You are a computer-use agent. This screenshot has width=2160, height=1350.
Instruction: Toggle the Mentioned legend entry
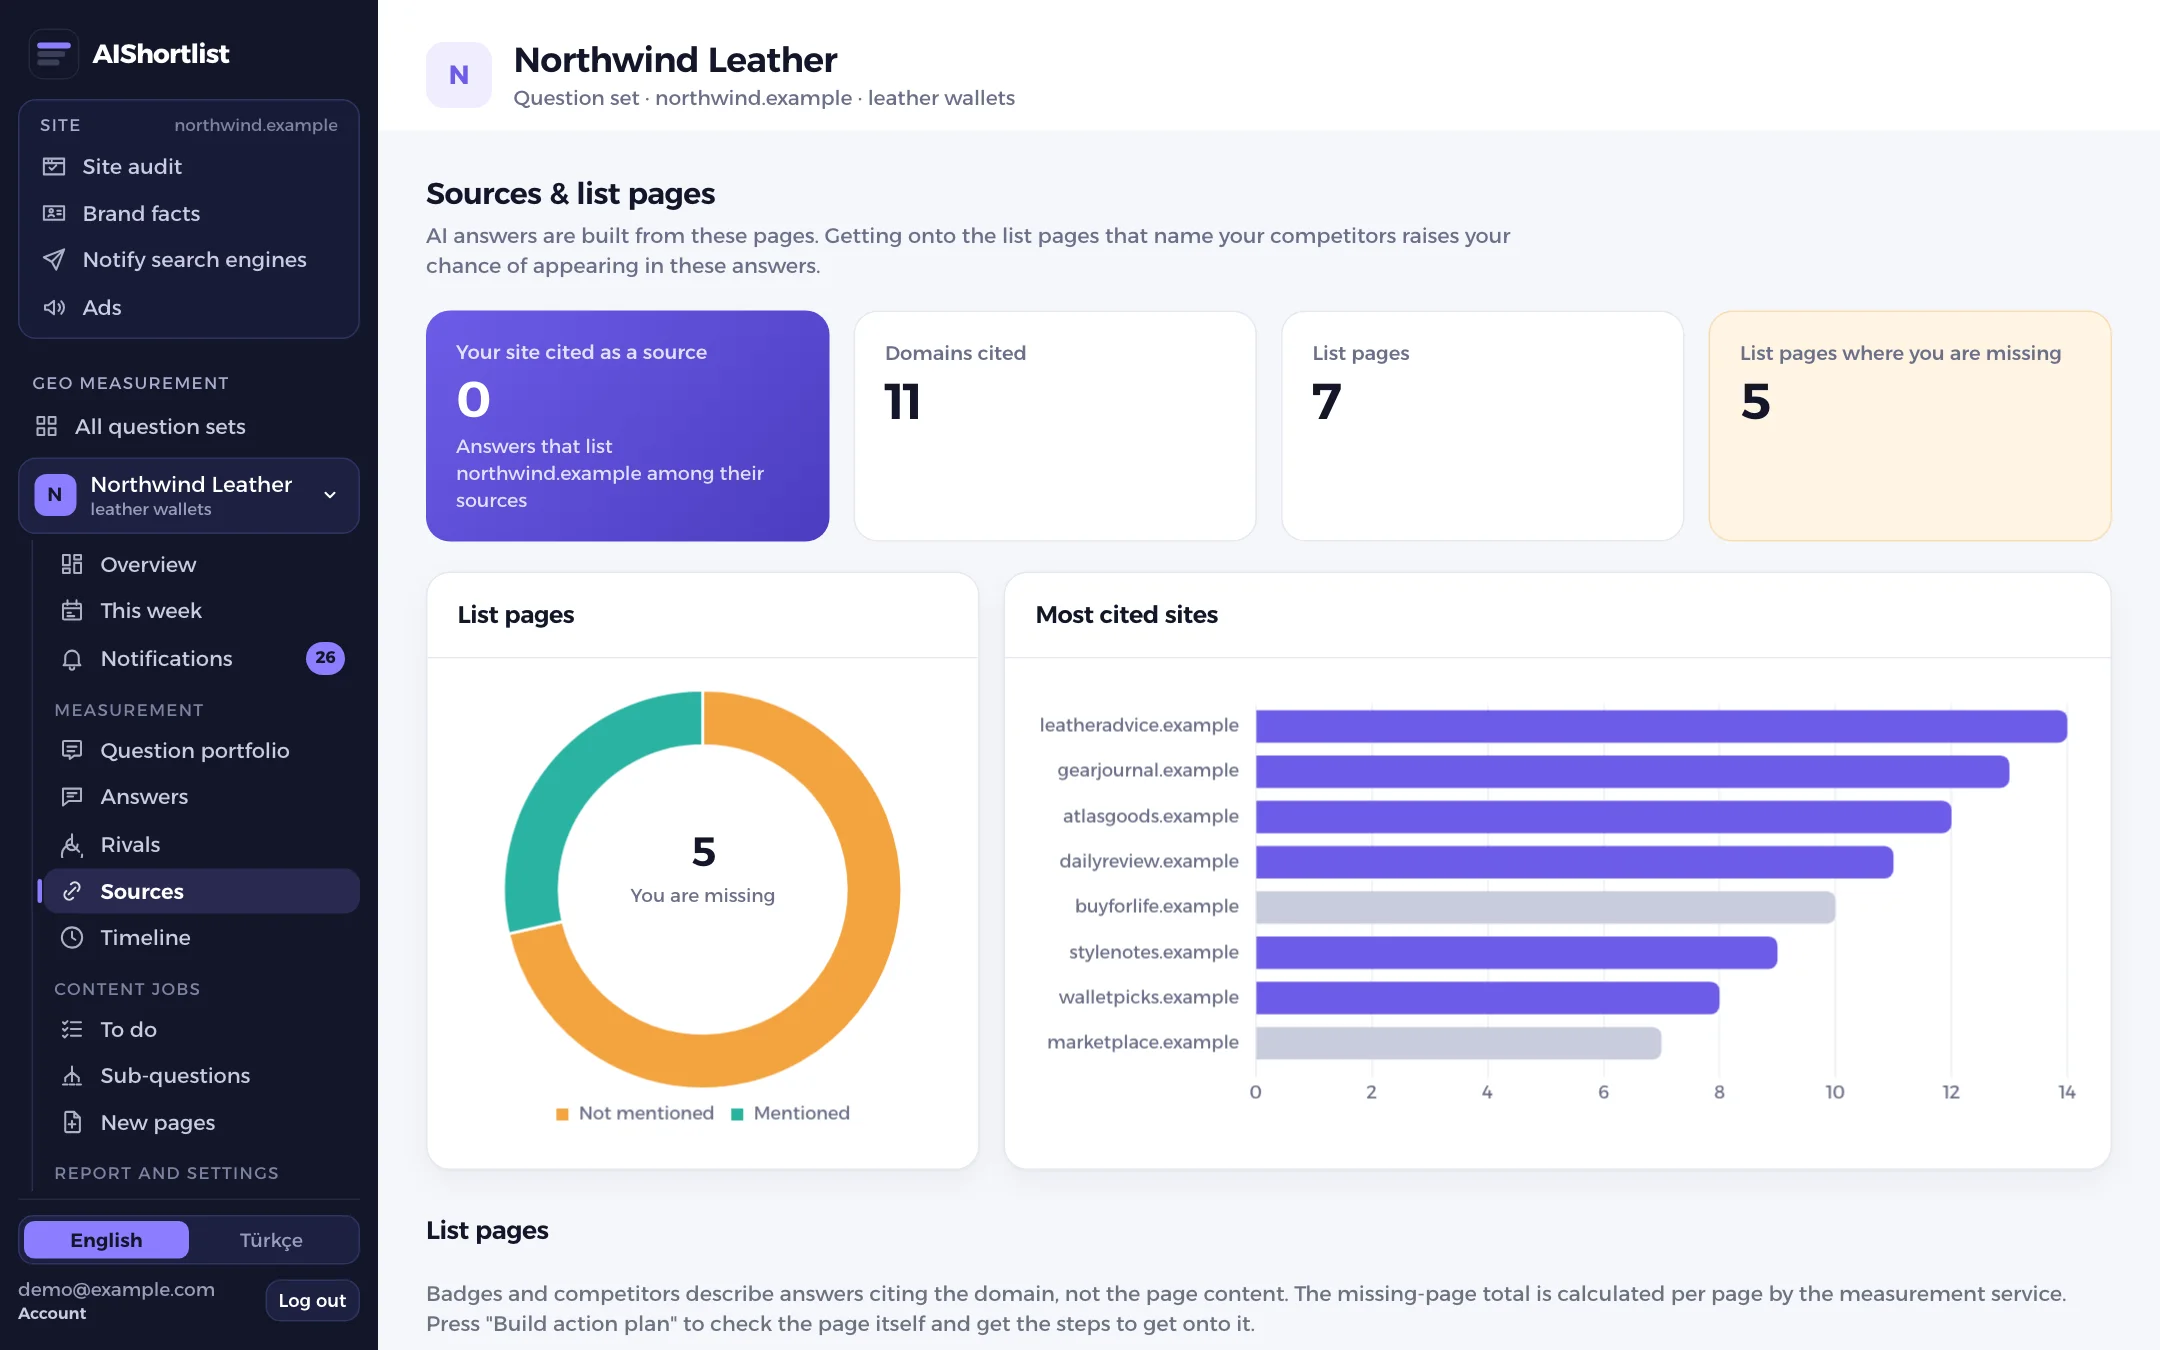coord(790,1113)
